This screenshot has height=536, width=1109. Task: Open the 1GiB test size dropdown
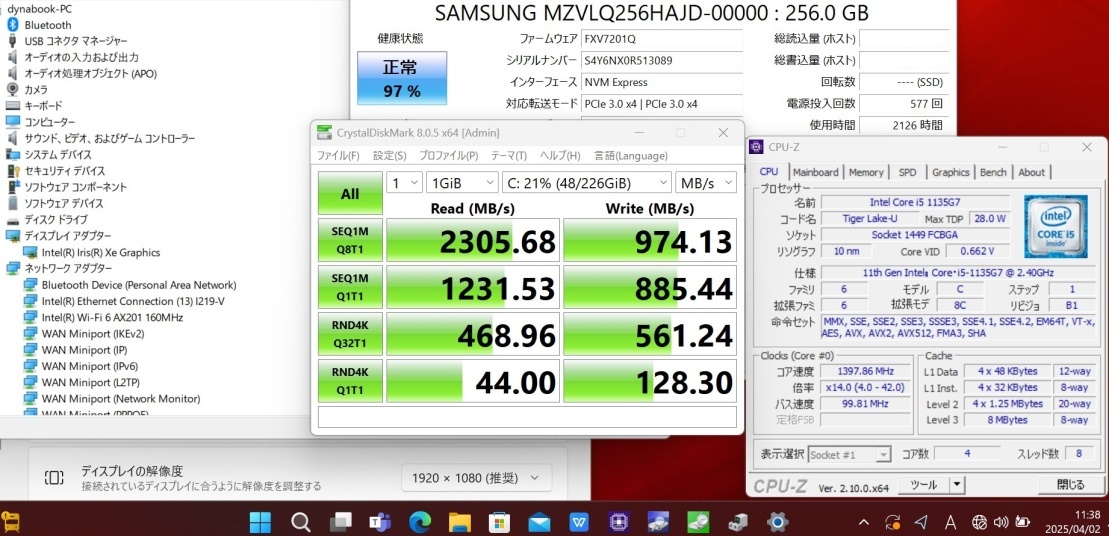pos(462,182)
